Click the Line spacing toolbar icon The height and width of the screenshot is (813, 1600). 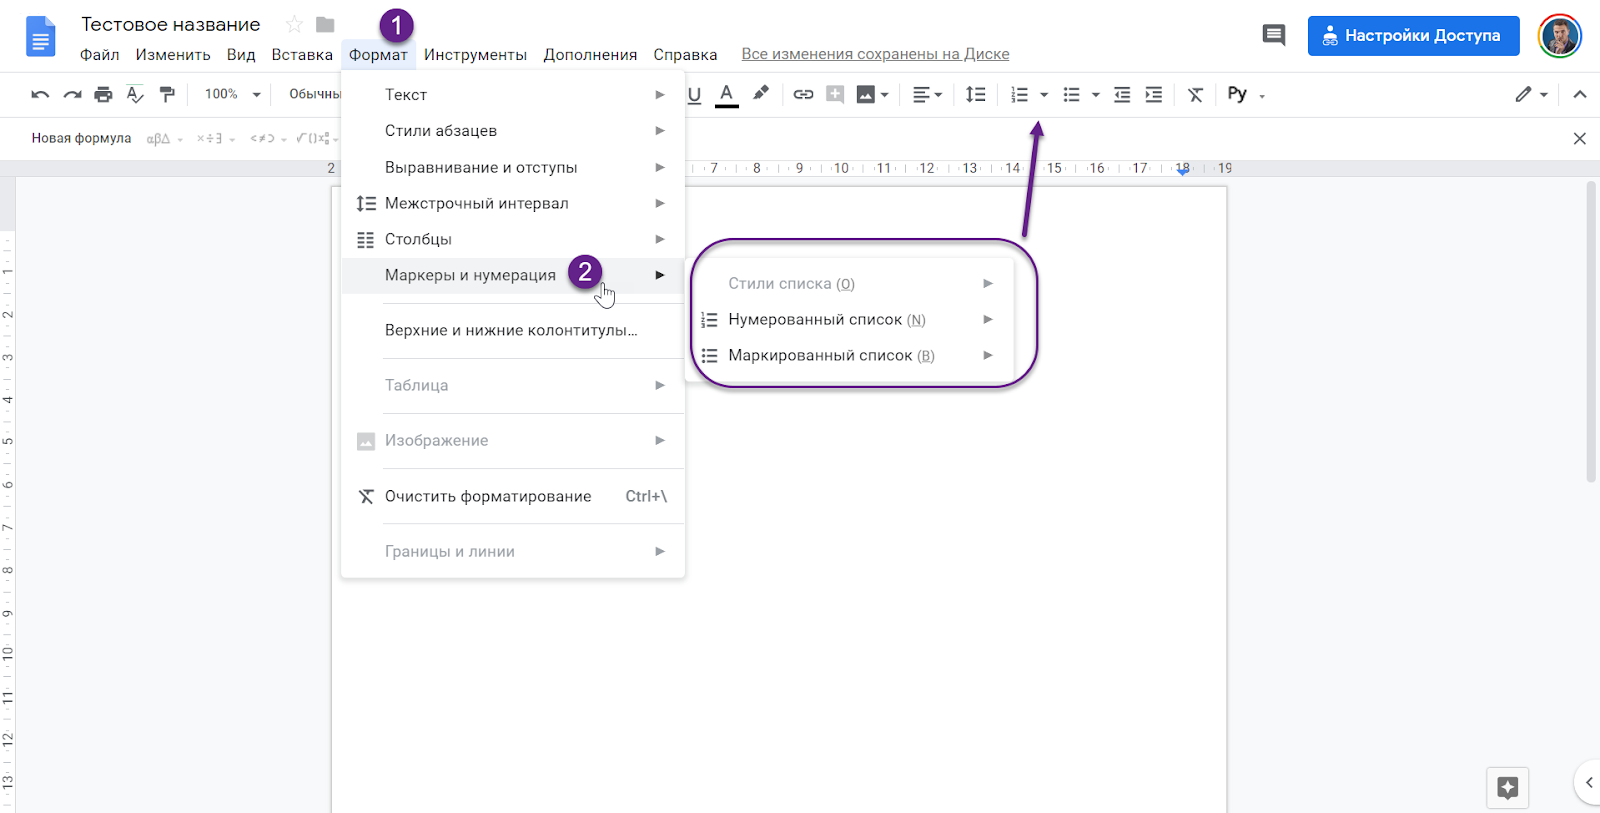coord(975,95)
